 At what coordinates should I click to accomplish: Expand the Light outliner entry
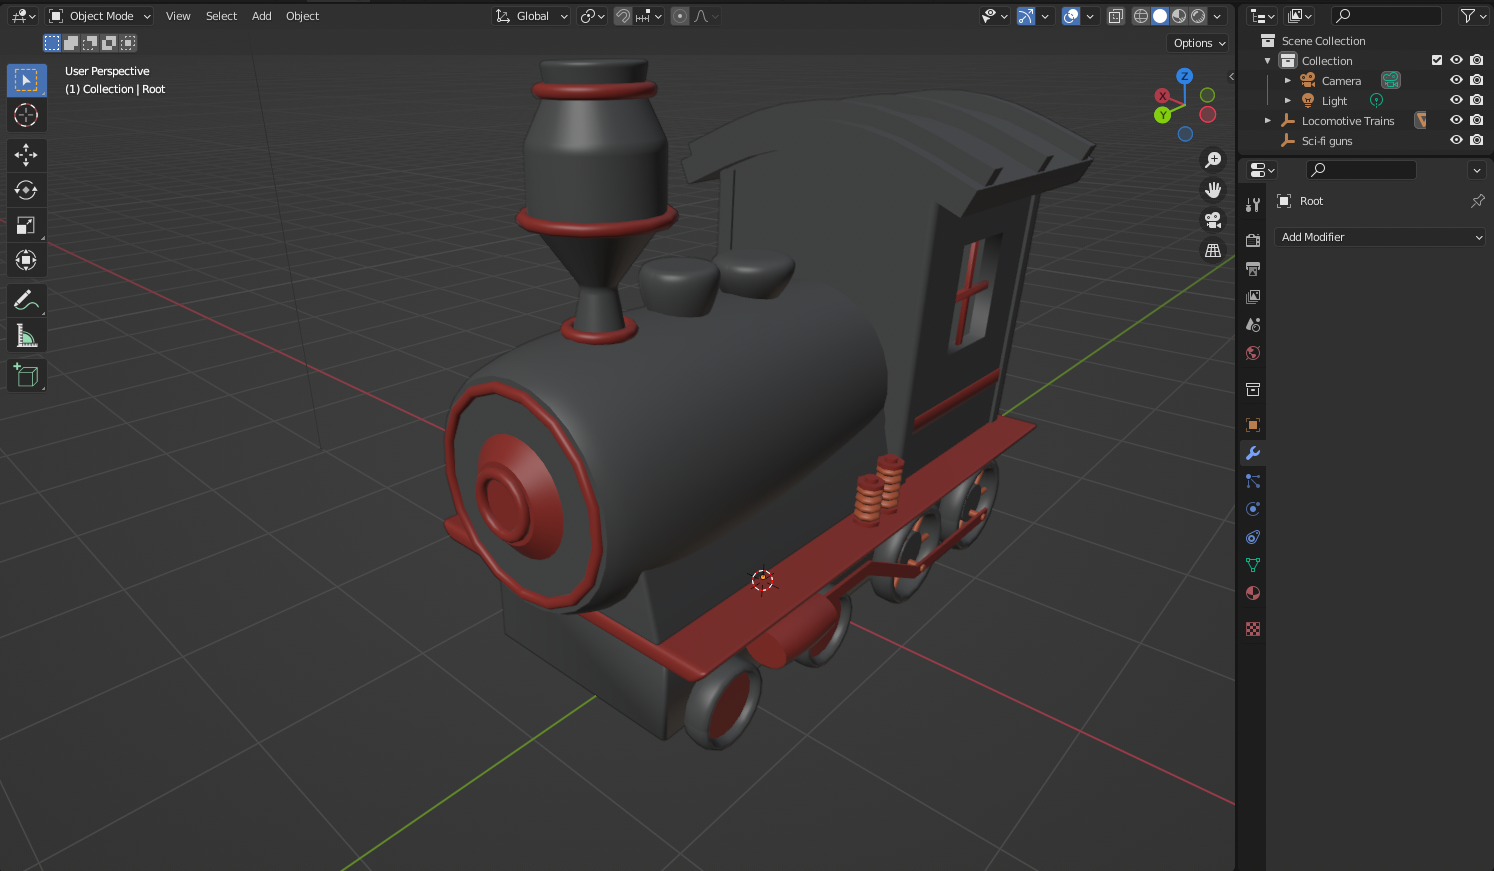click(x=1288, y=101)
